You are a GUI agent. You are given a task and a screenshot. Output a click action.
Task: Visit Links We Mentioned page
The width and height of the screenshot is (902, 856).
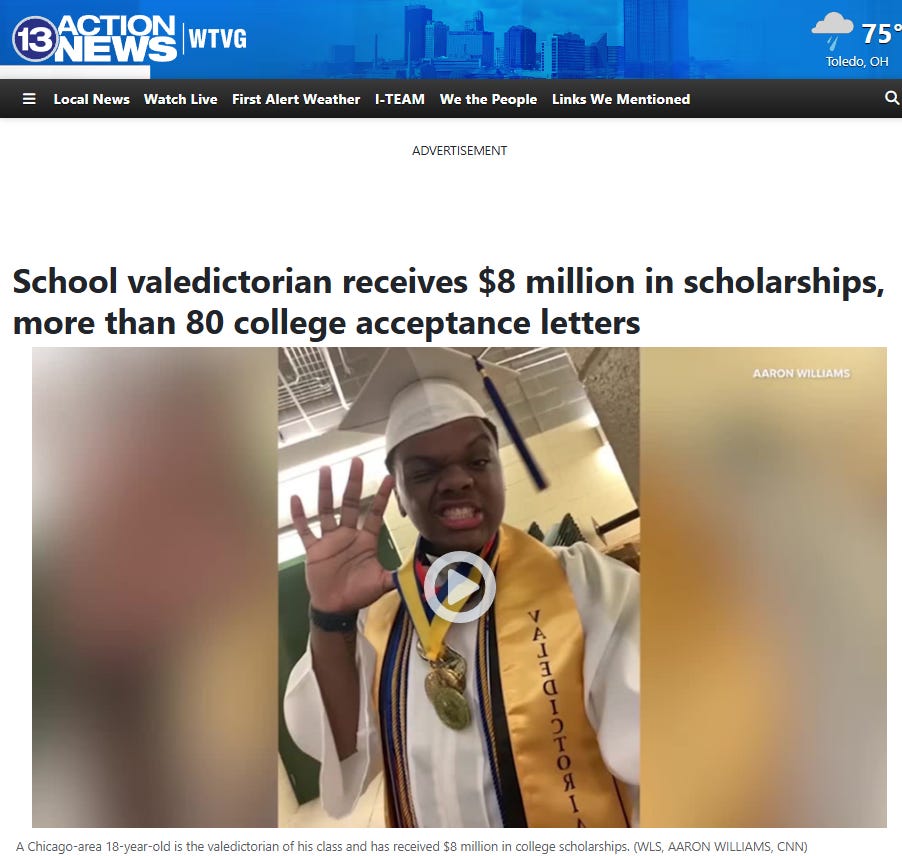click(621, 99)
